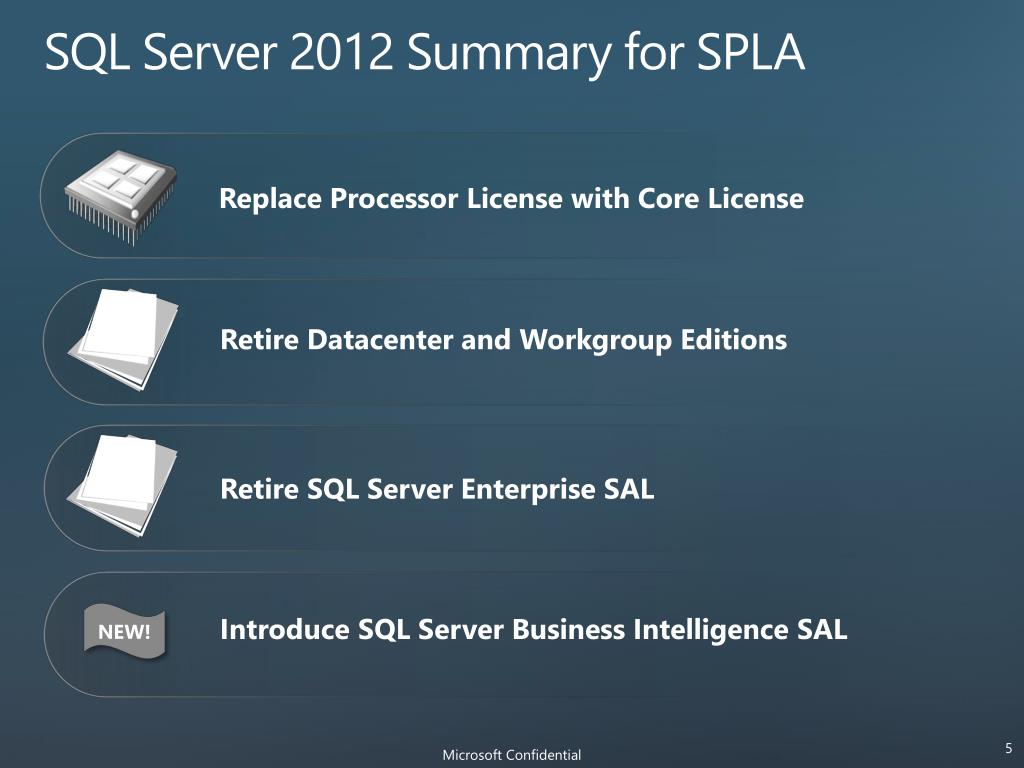Viewport: 1024px width, 768px height.
Task: Click the 'Microsoft Confidential' footer text
Action: point(511,755)
